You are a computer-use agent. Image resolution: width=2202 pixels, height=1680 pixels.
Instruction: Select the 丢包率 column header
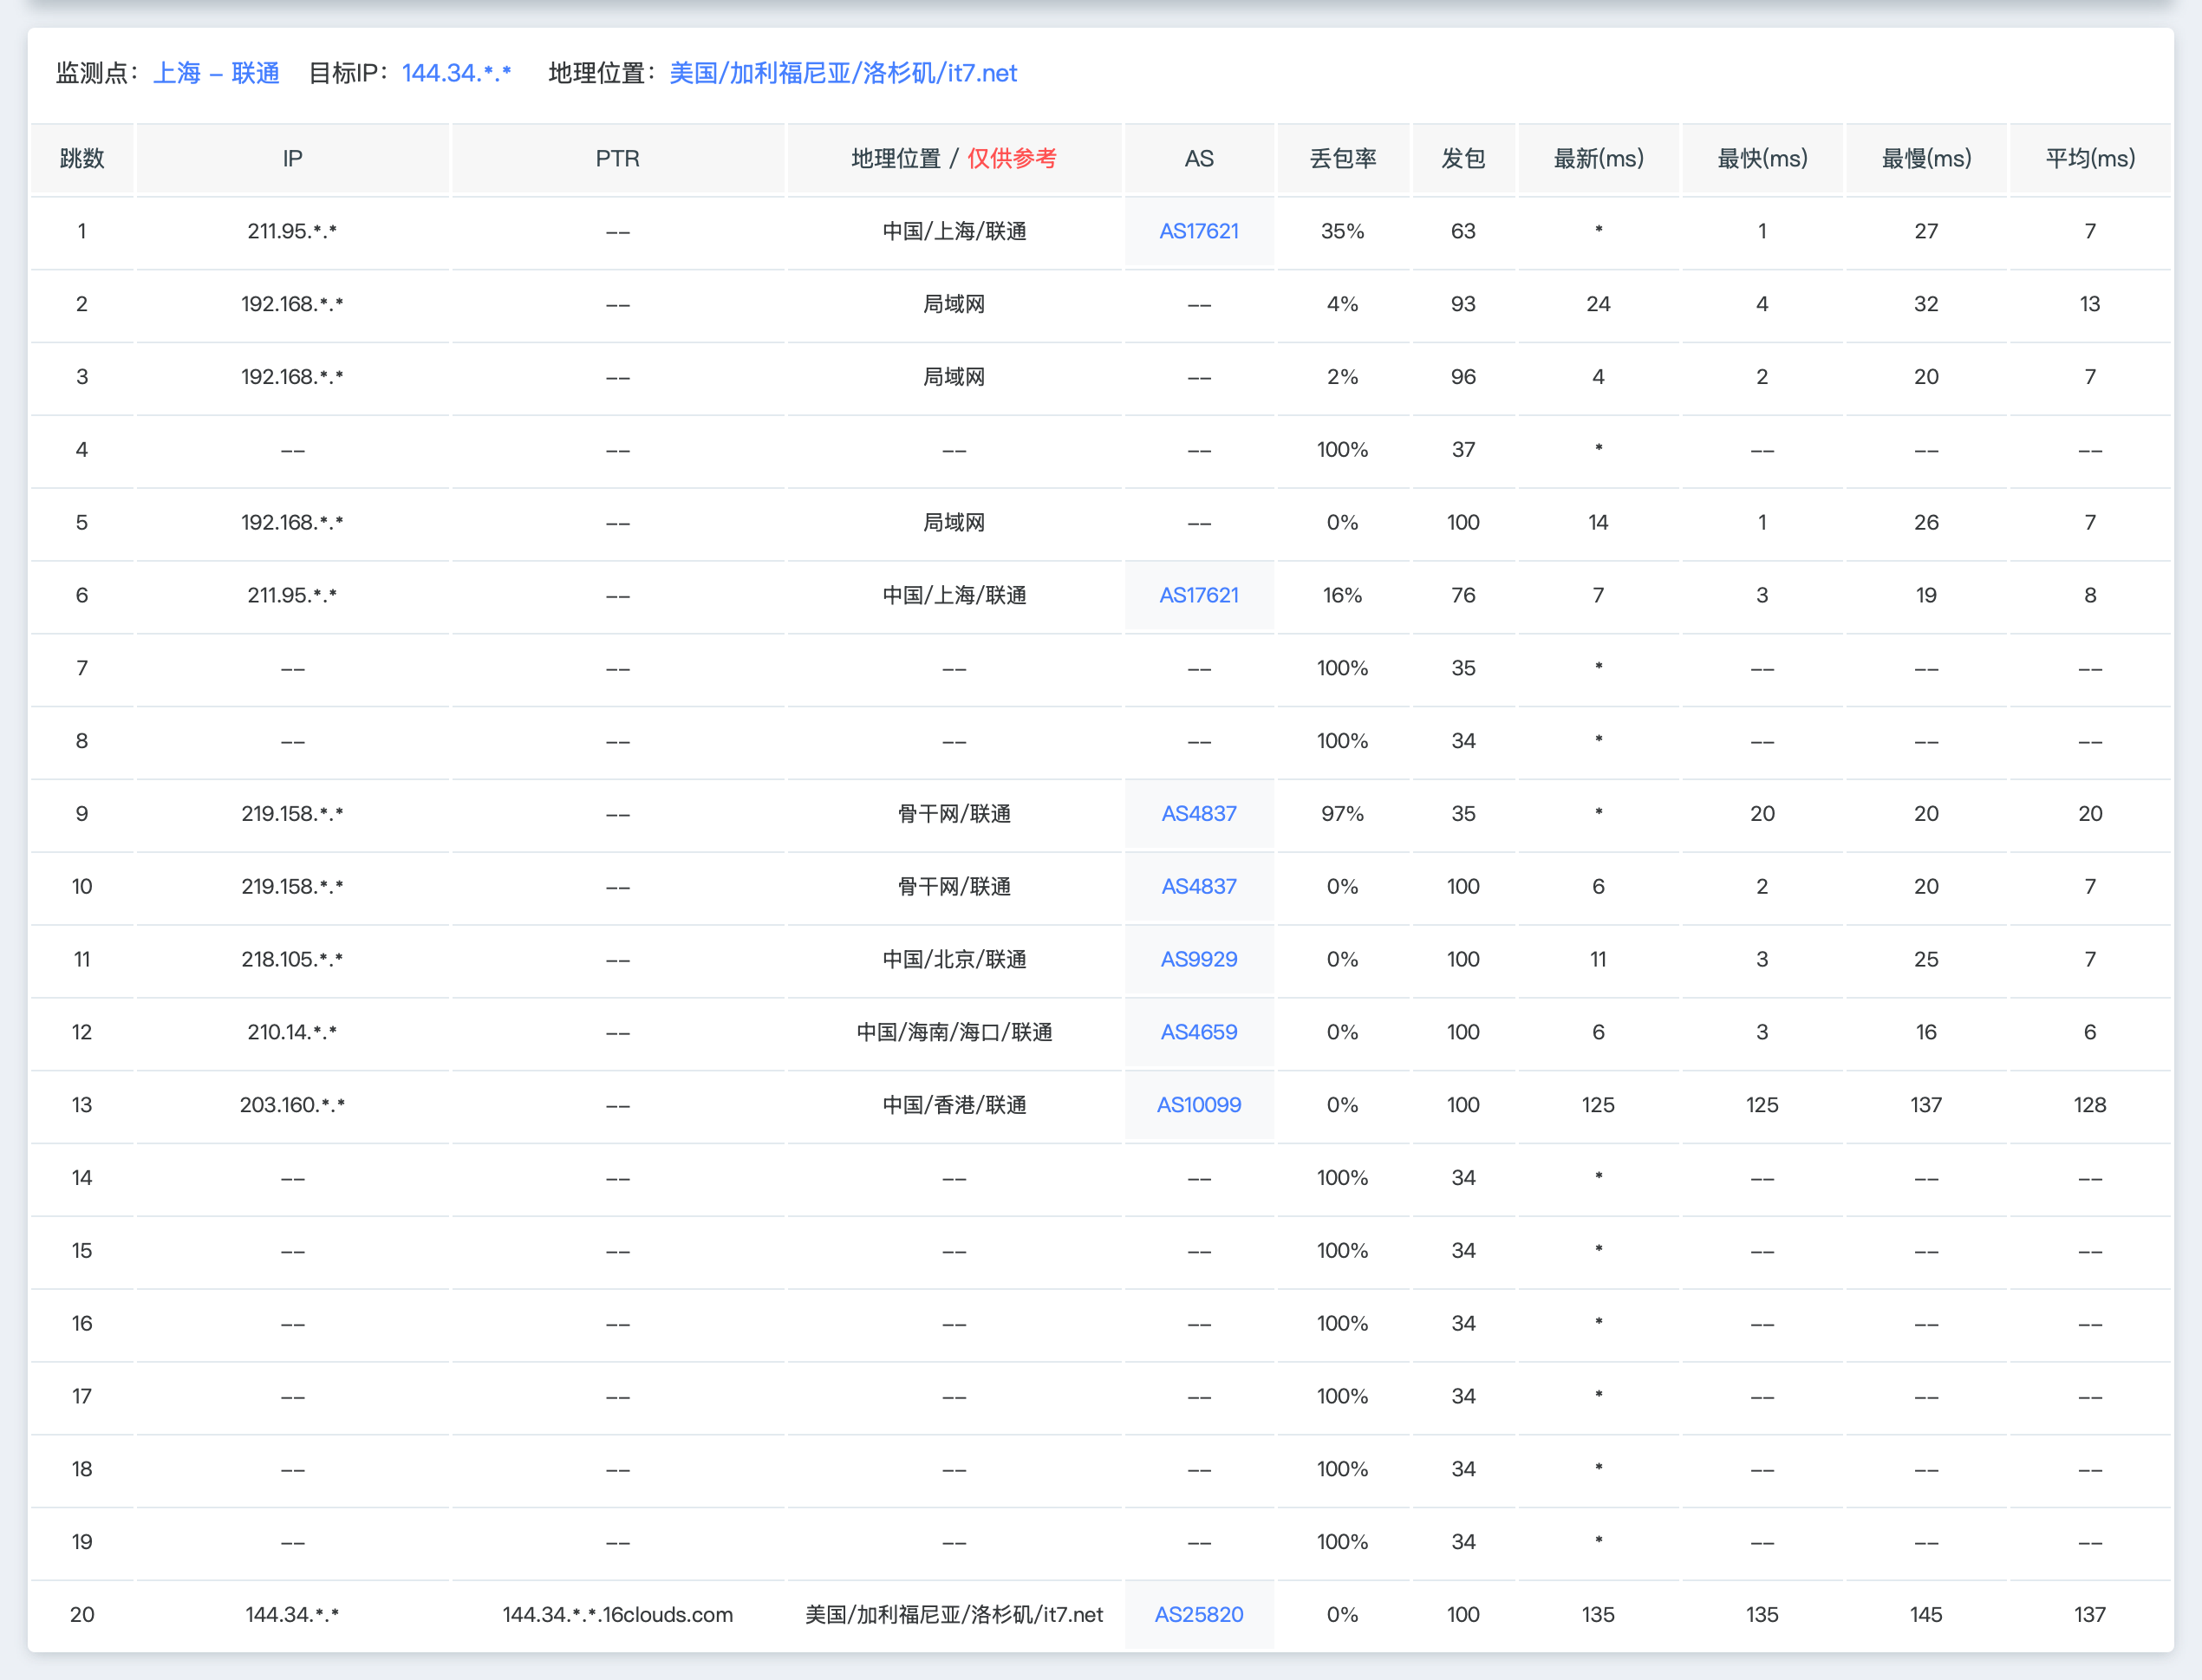[x=1343, y=158]
